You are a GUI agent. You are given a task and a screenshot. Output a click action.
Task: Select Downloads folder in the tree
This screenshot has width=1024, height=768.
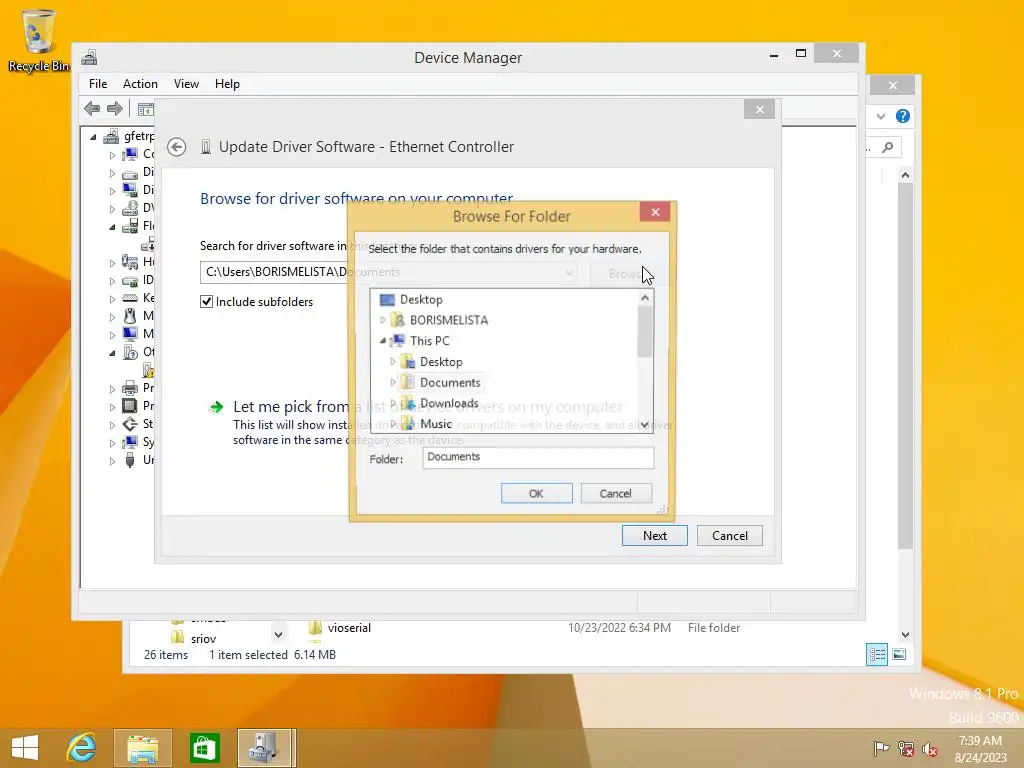(x=449, y=403)
